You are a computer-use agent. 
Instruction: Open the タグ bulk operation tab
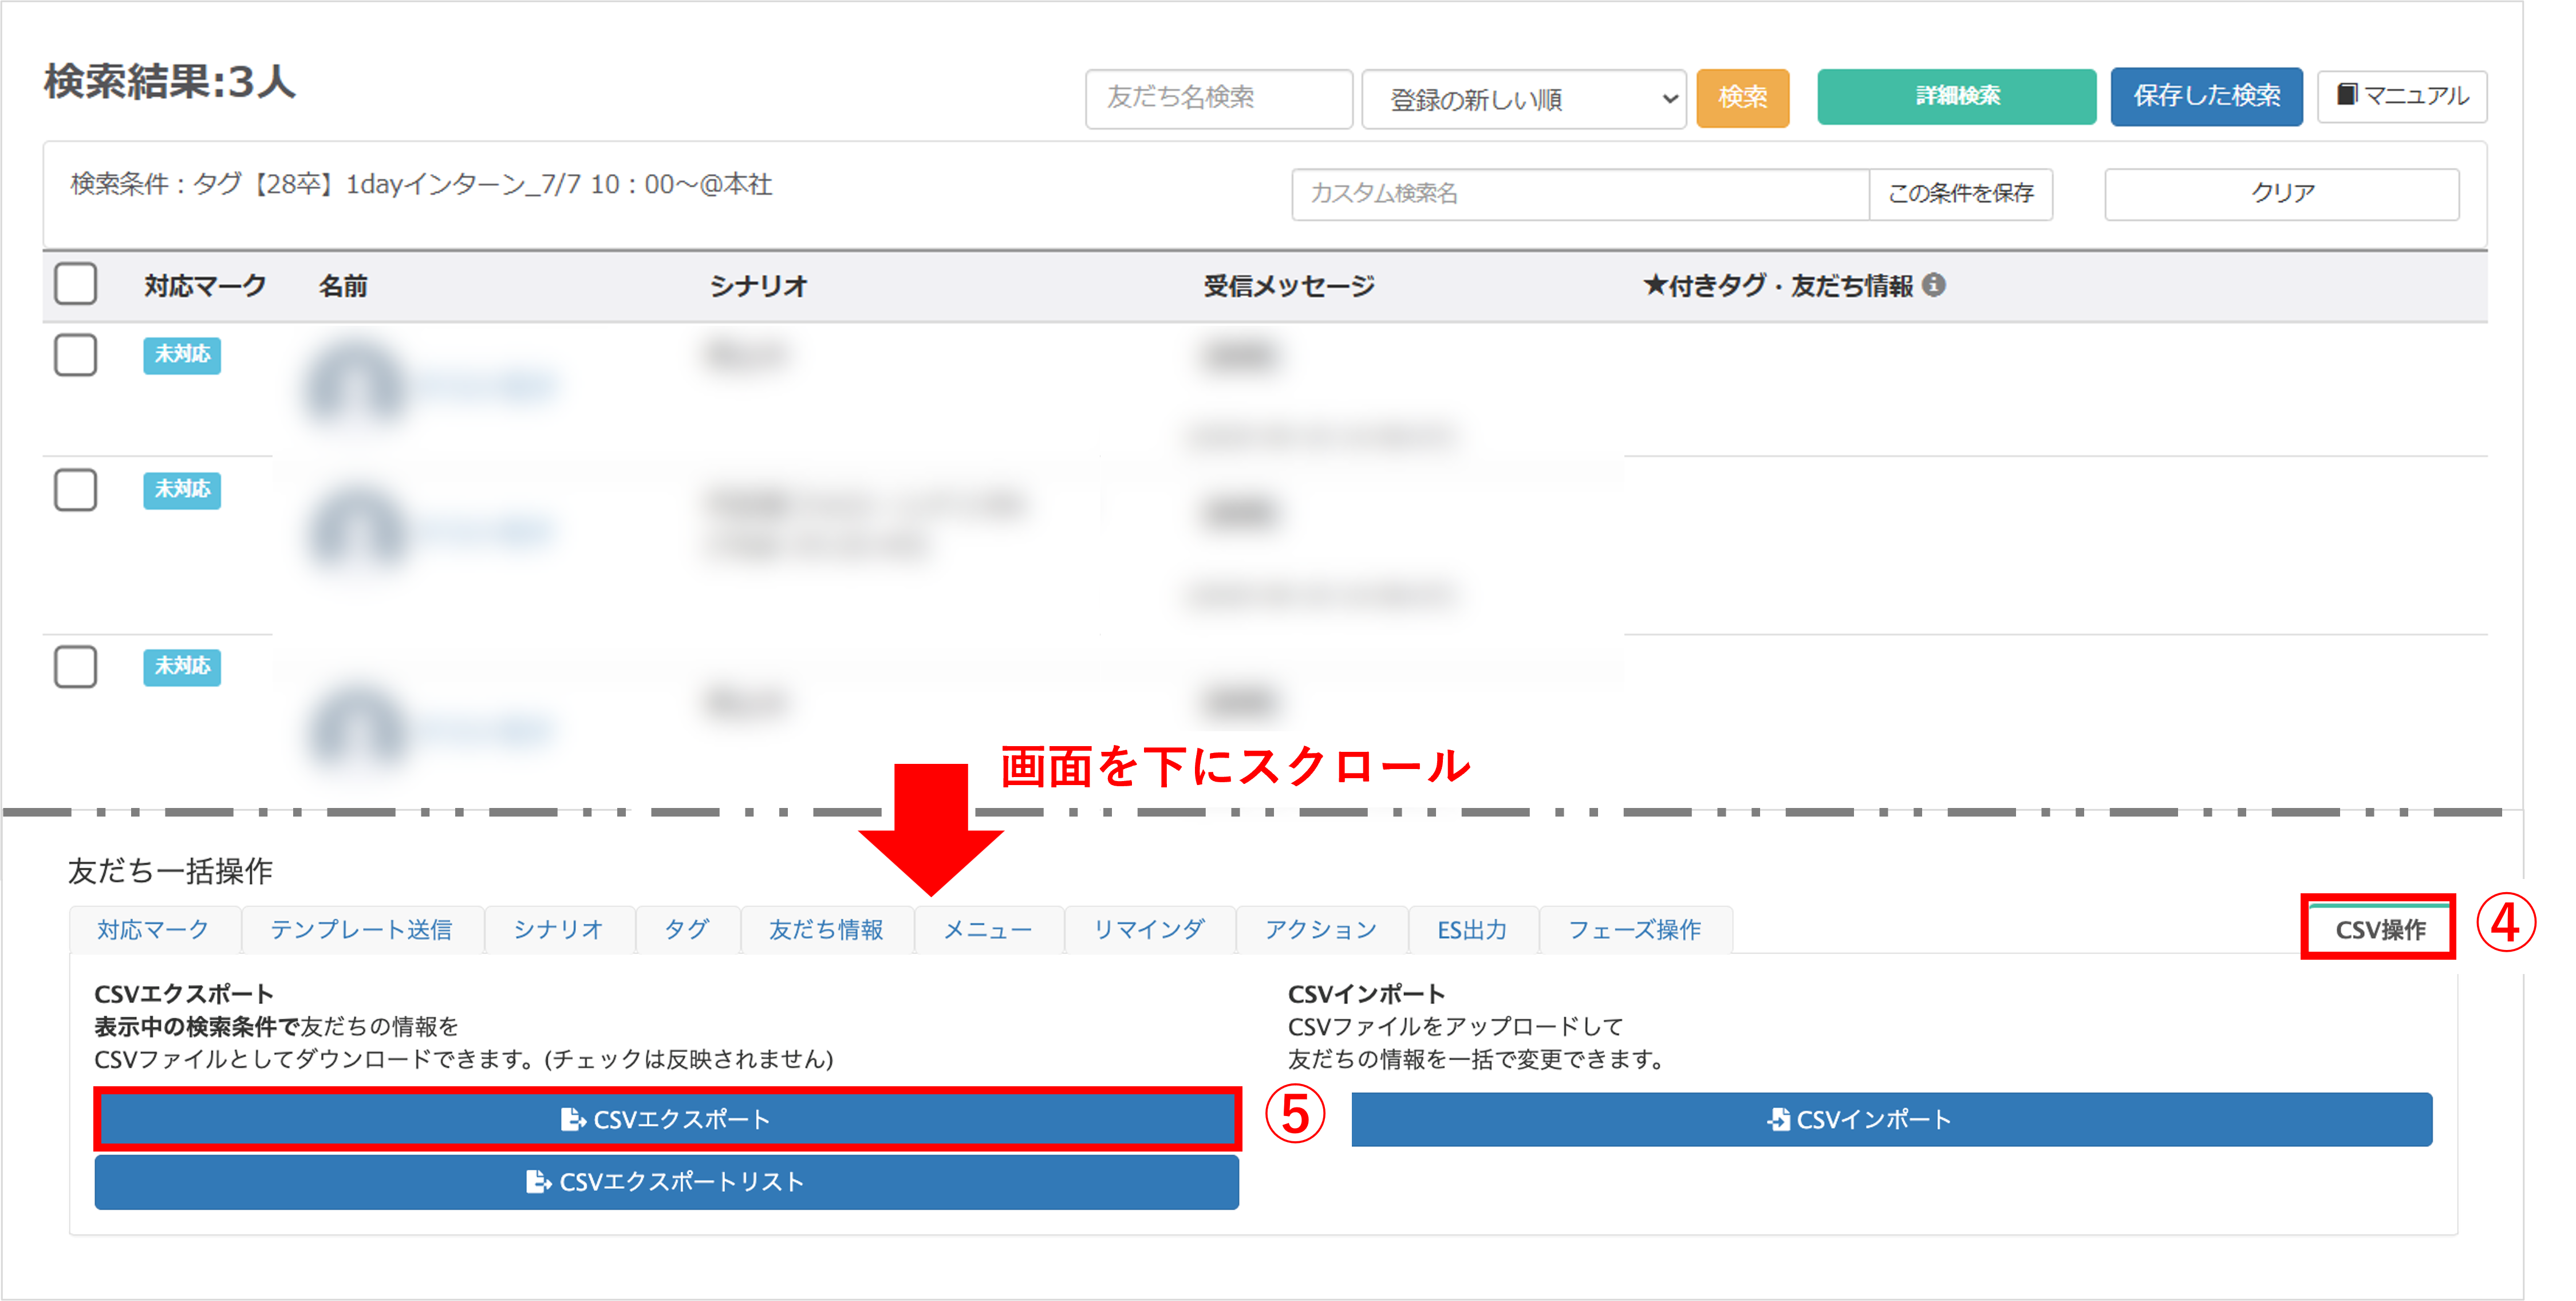[687, 929]
